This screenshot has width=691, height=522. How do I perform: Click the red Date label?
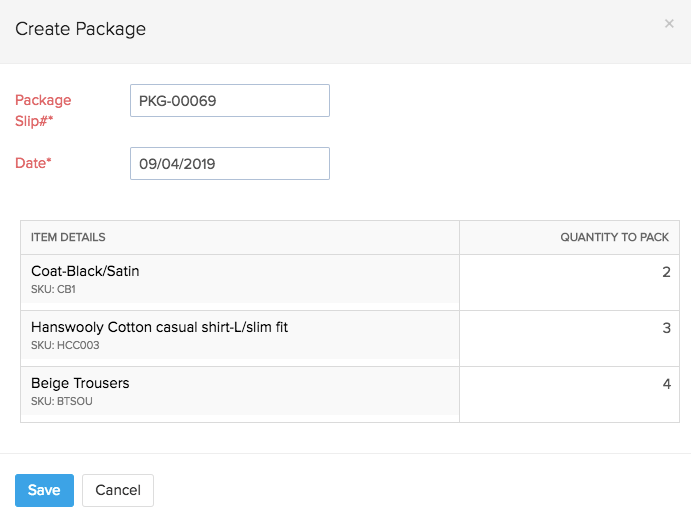(31, 163)
